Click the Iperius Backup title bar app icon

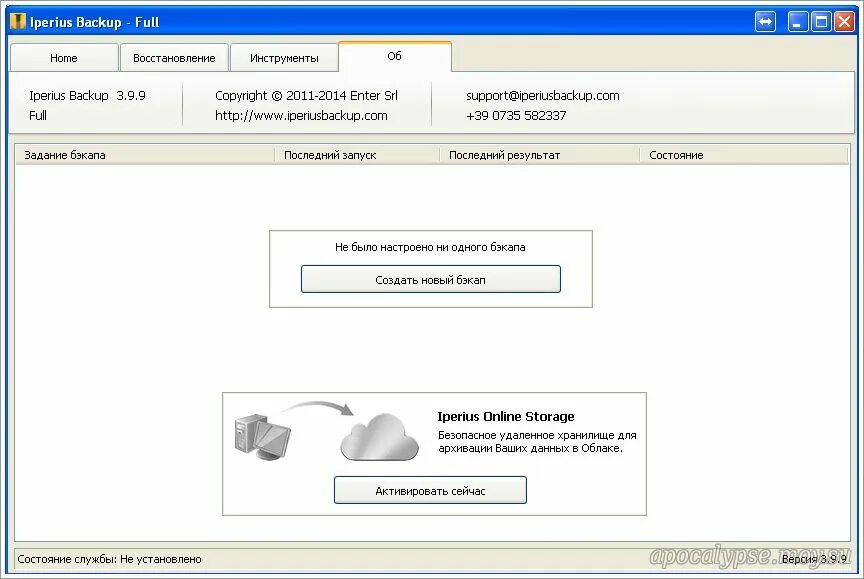[18, 21]
